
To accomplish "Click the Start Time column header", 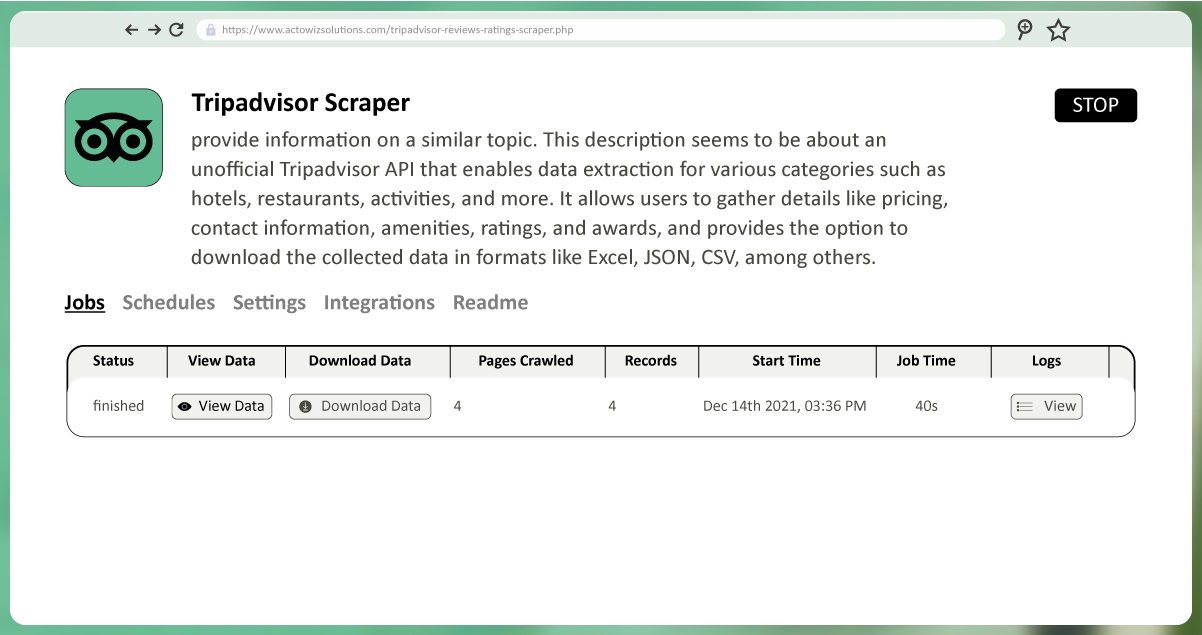I will tap(786, 361).
